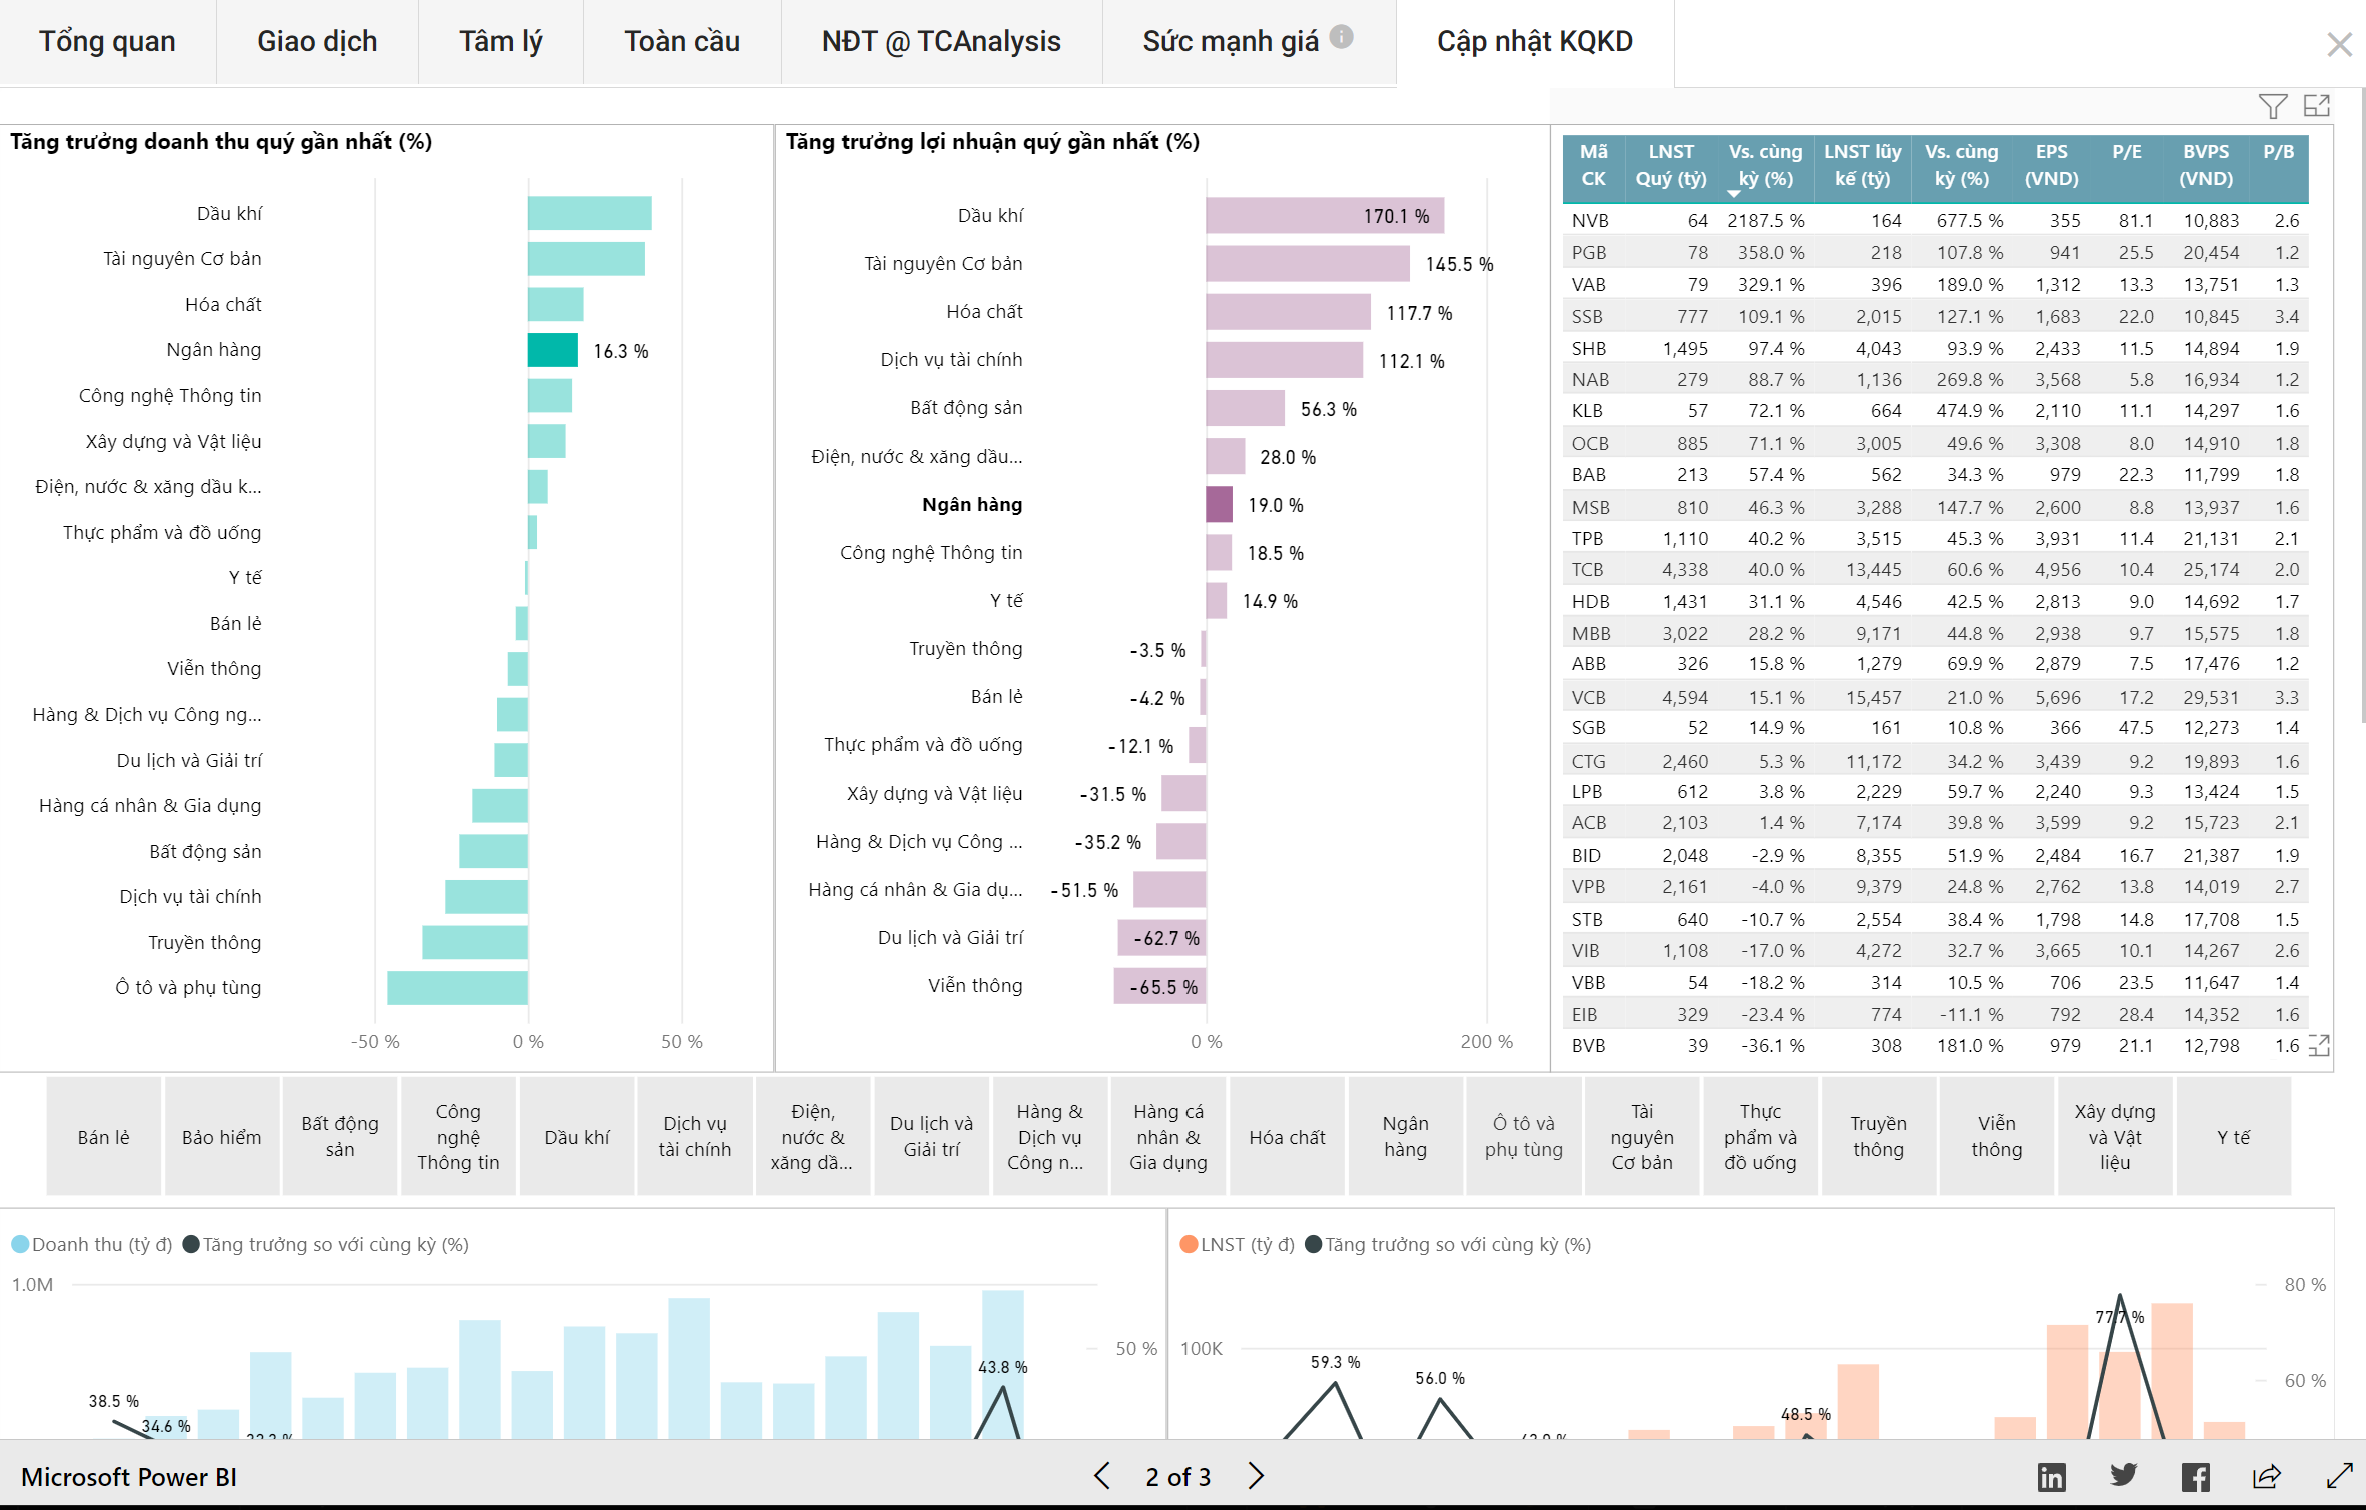Screen dimensions: 2366x1510
Task: Select the Dịch vụ tài chính sector button
Action: [695, 1137]
